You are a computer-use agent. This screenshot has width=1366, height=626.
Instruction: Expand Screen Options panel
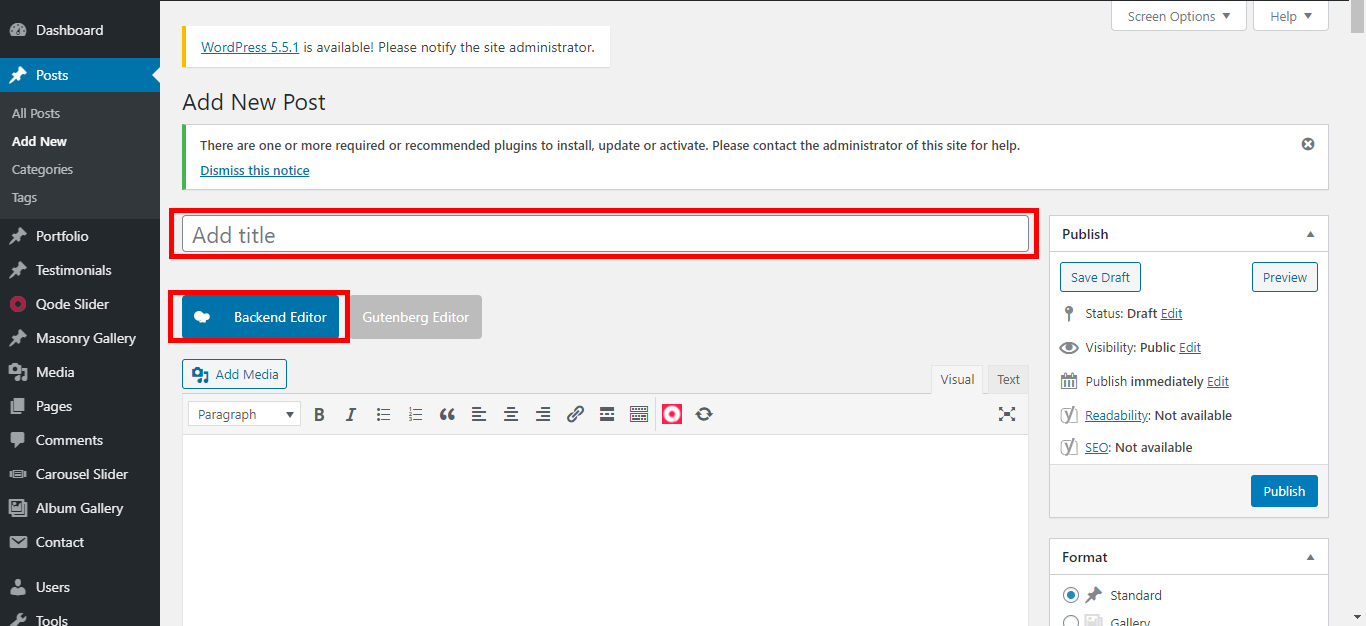point(1179,16)
